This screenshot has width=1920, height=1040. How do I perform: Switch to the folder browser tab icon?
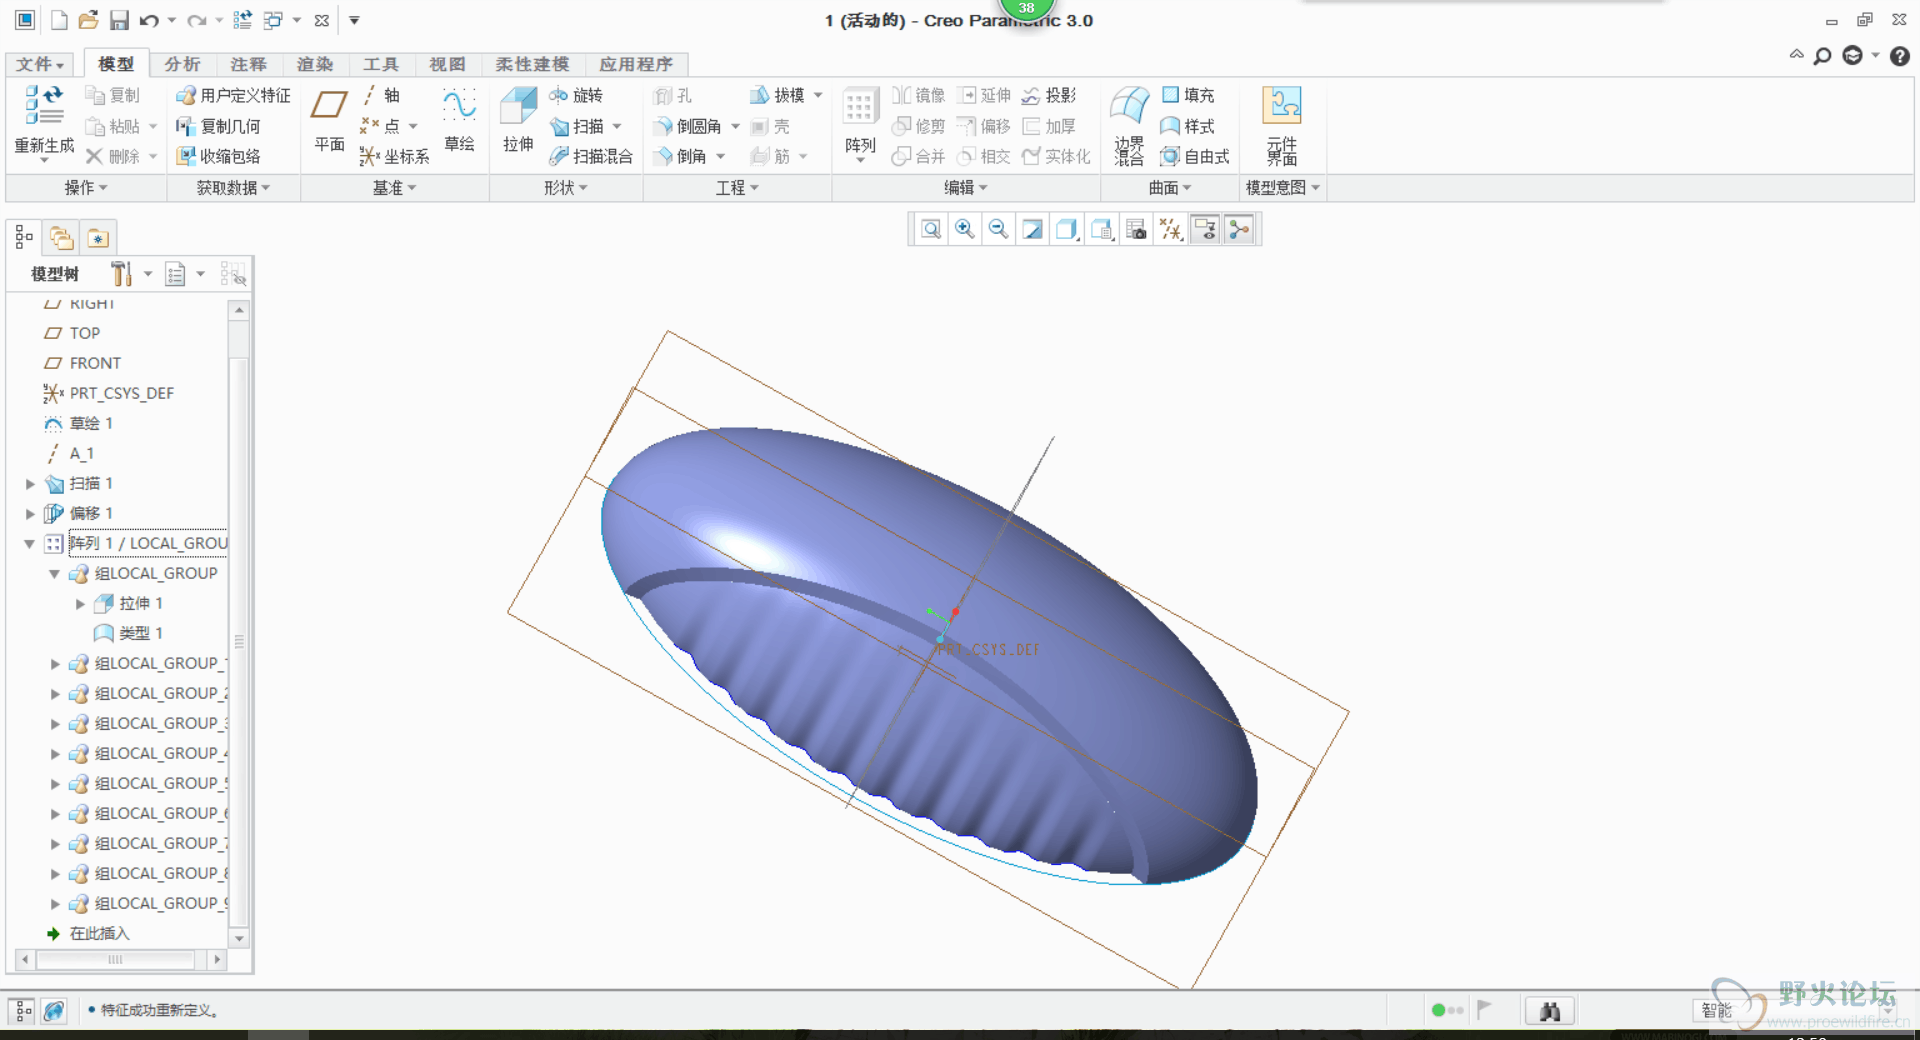pos(61,238)
